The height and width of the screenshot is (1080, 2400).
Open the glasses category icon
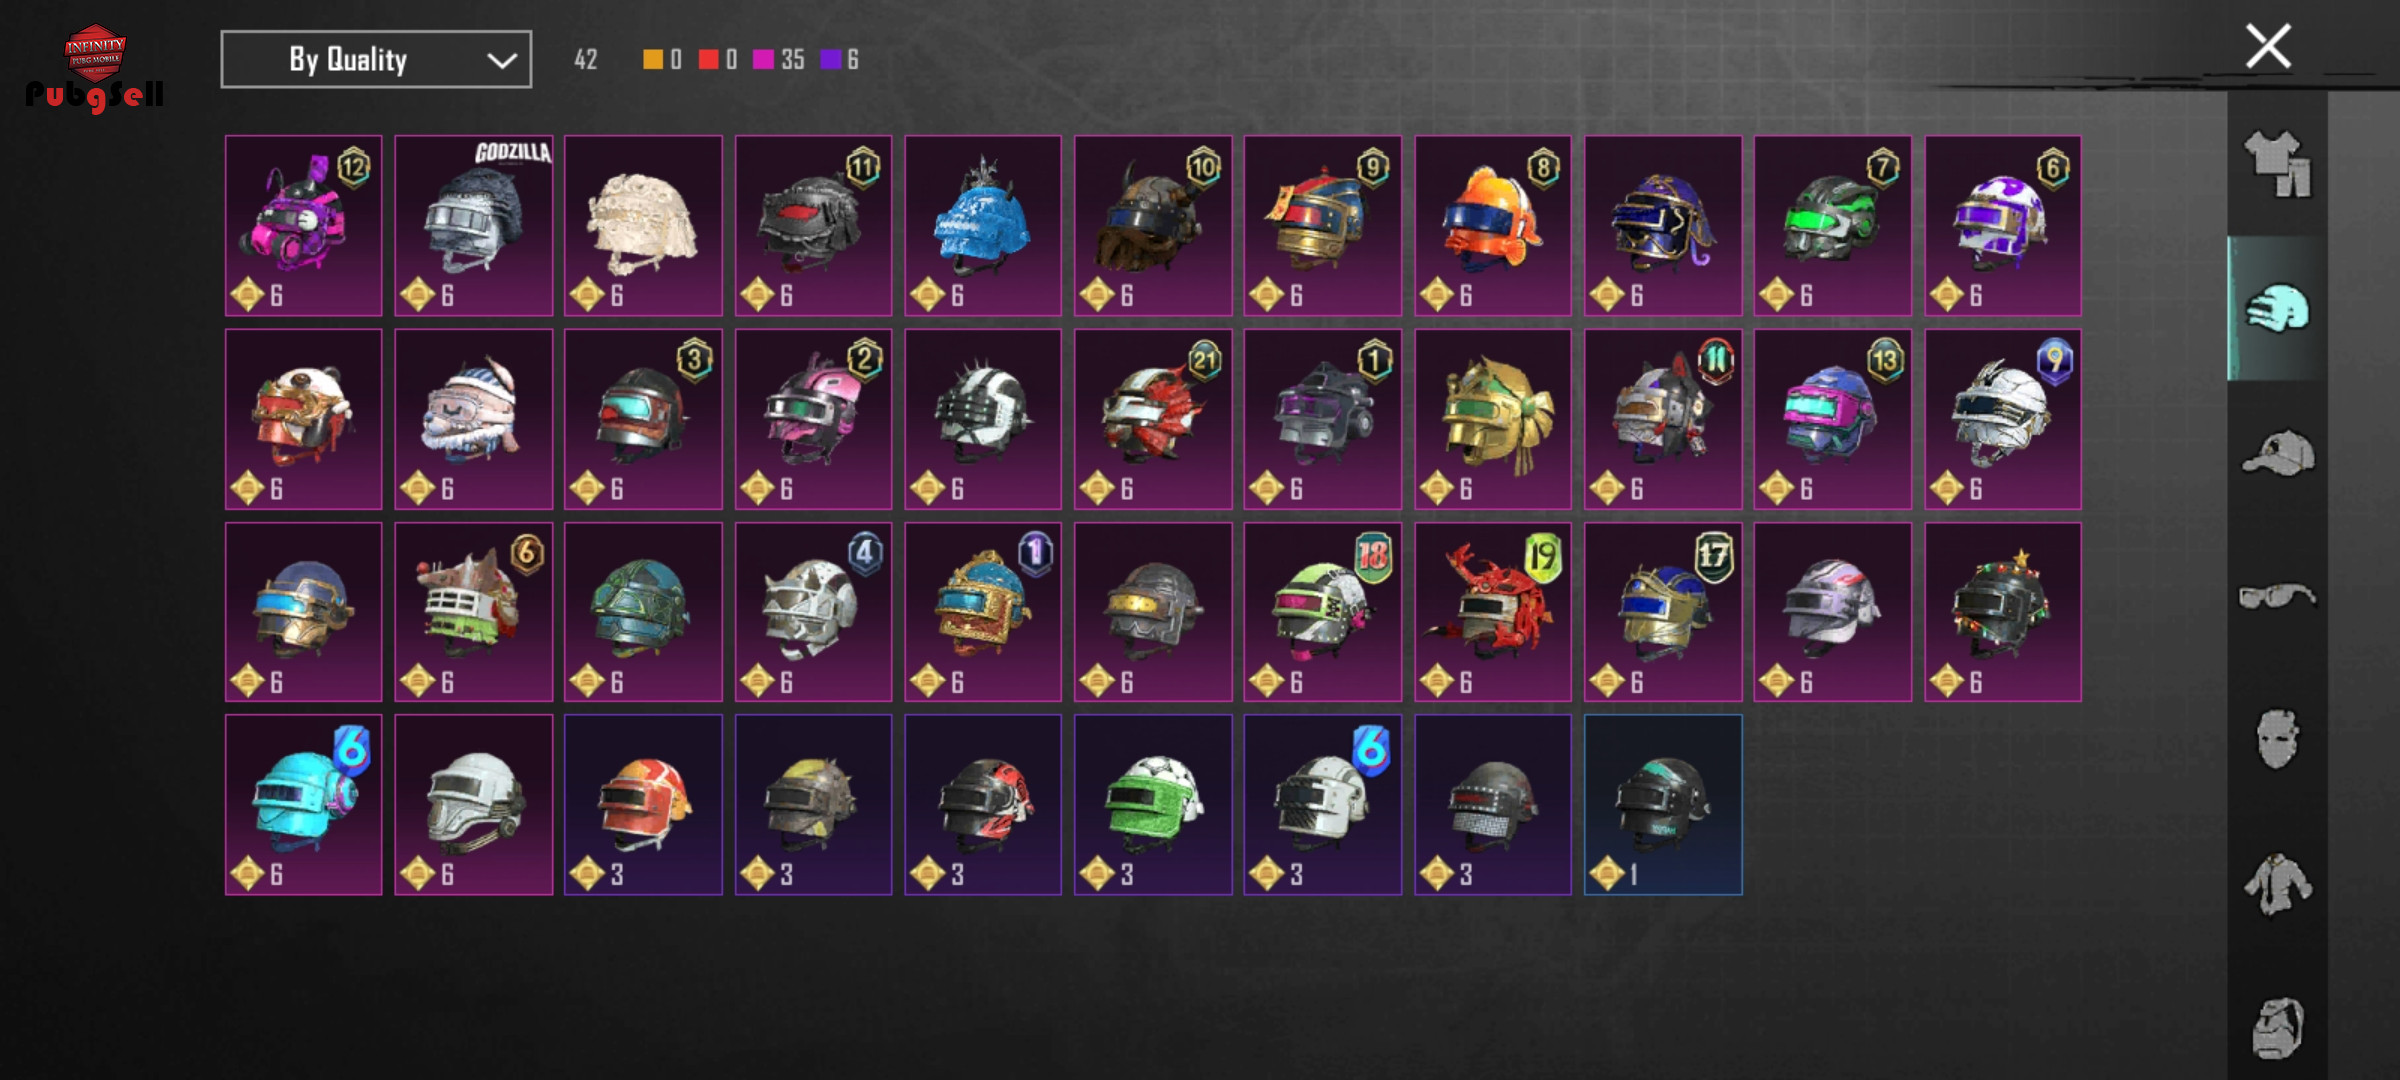2277,596
